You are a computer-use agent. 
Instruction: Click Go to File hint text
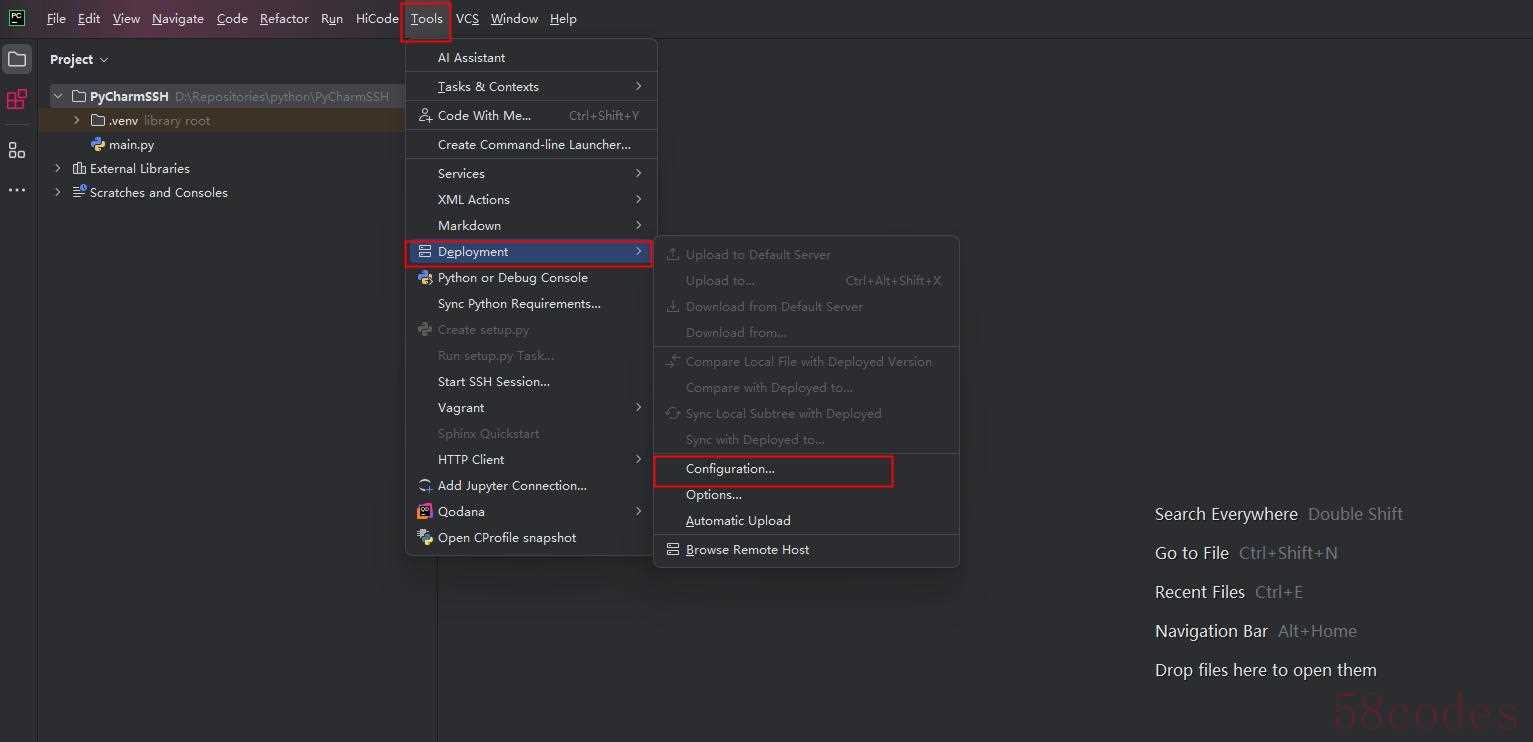[1191, 553]
